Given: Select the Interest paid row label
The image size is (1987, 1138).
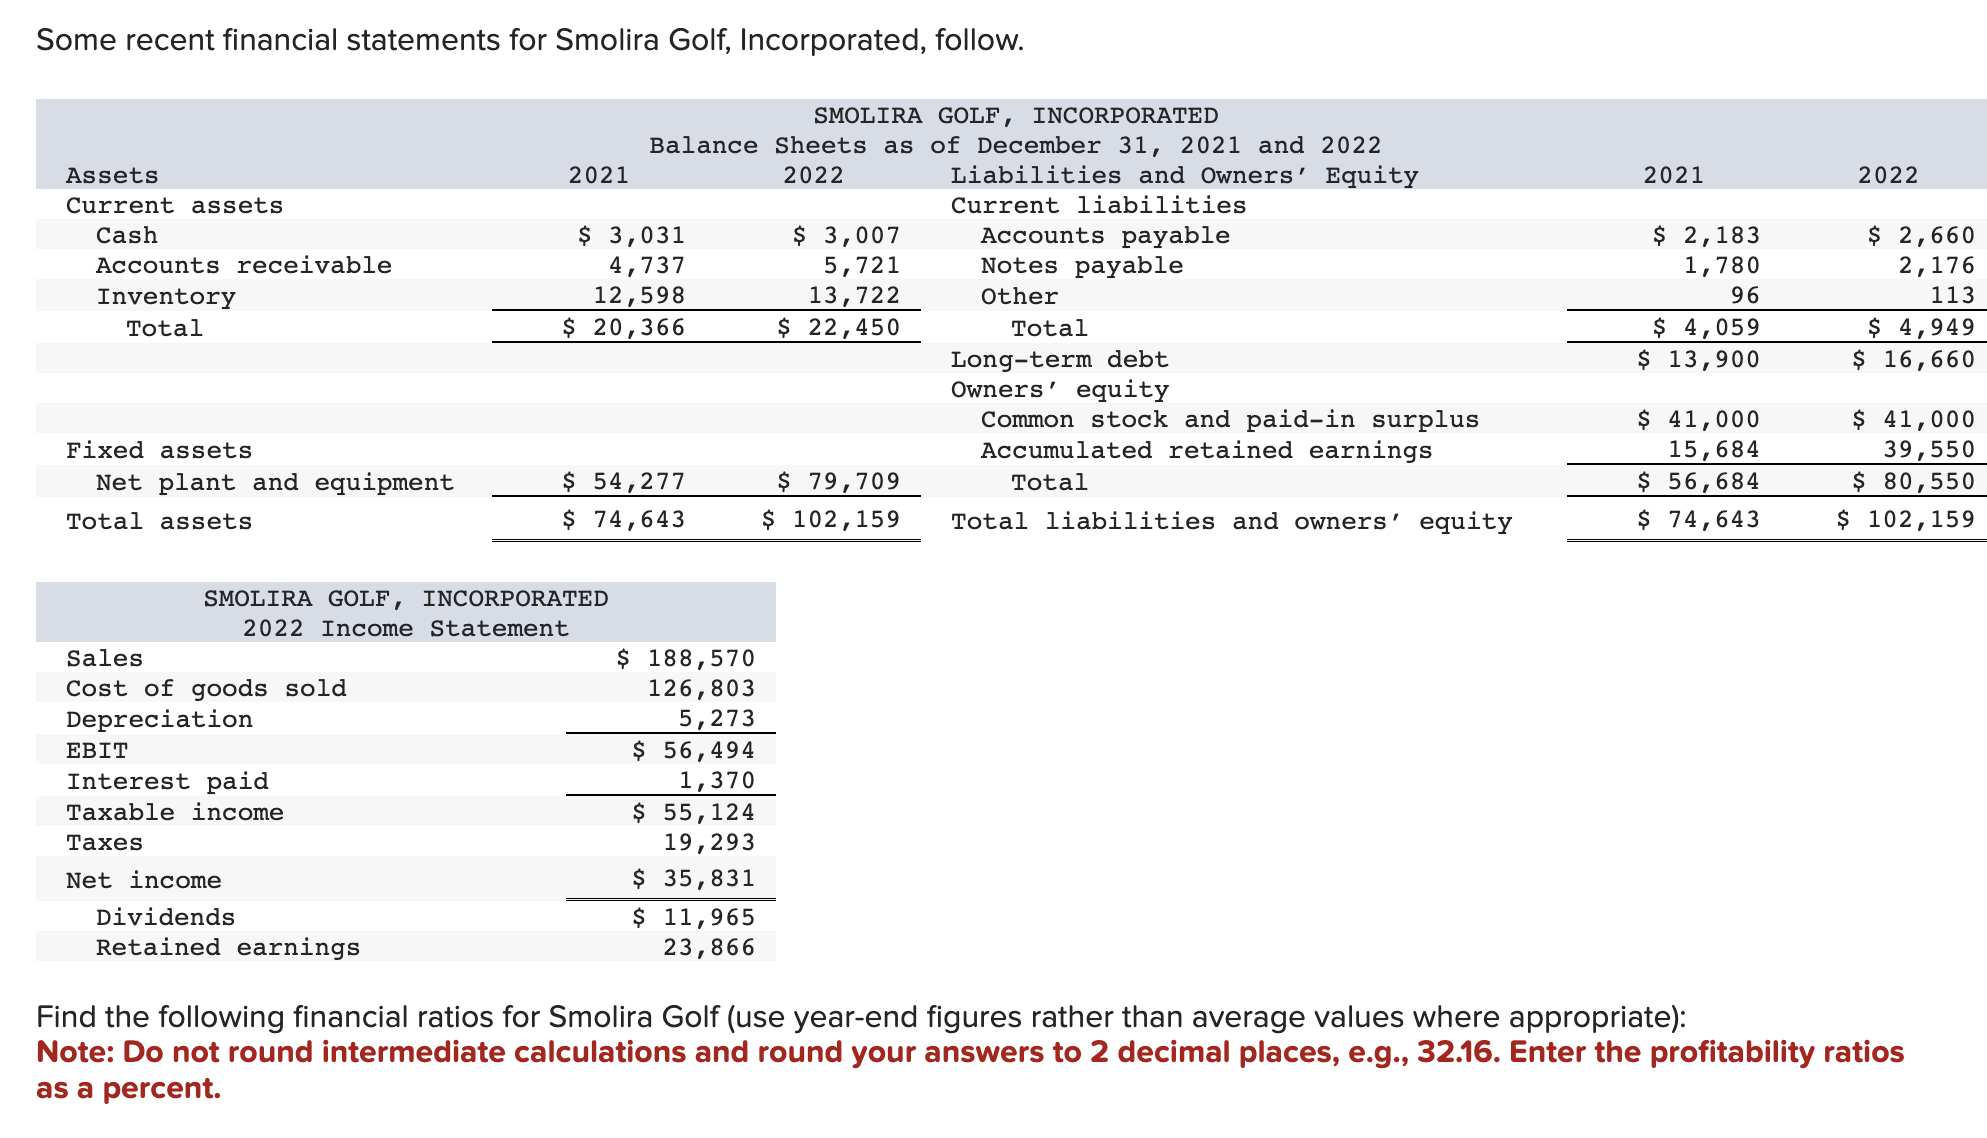Looking at the screenshot, I should click(167, 781).
